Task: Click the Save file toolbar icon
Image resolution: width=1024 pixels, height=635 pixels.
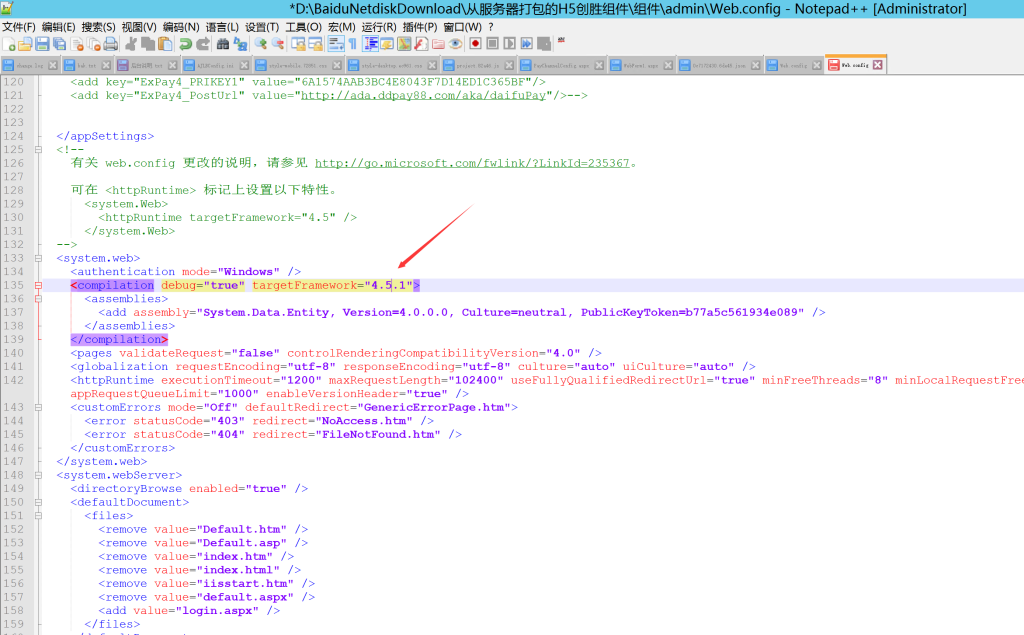Action: coord(43,43)
